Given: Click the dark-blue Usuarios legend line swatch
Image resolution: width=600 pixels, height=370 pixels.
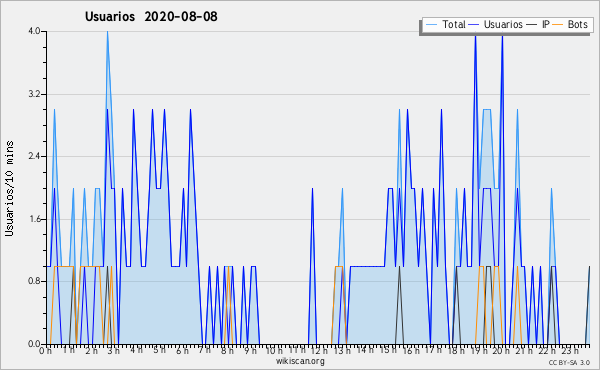Looking at the screenshot, I should [x=474, y=25].
